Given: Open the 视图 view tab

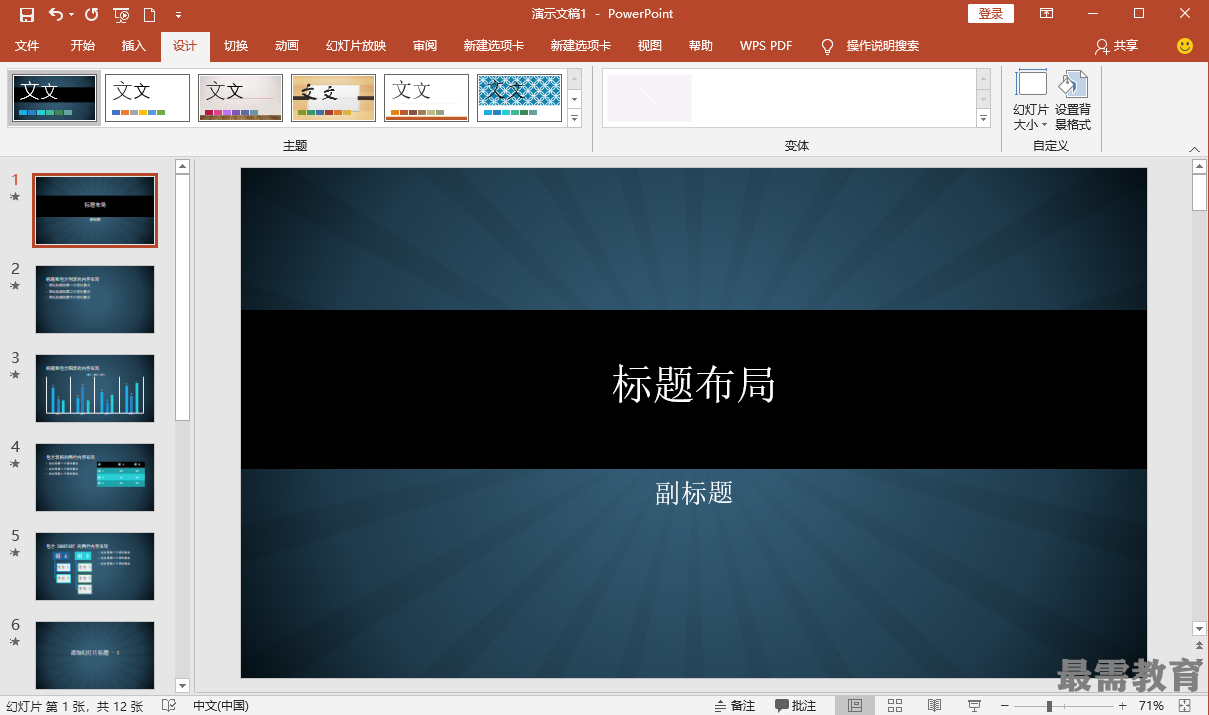Looking at the screenshot, I should [650, 46].
